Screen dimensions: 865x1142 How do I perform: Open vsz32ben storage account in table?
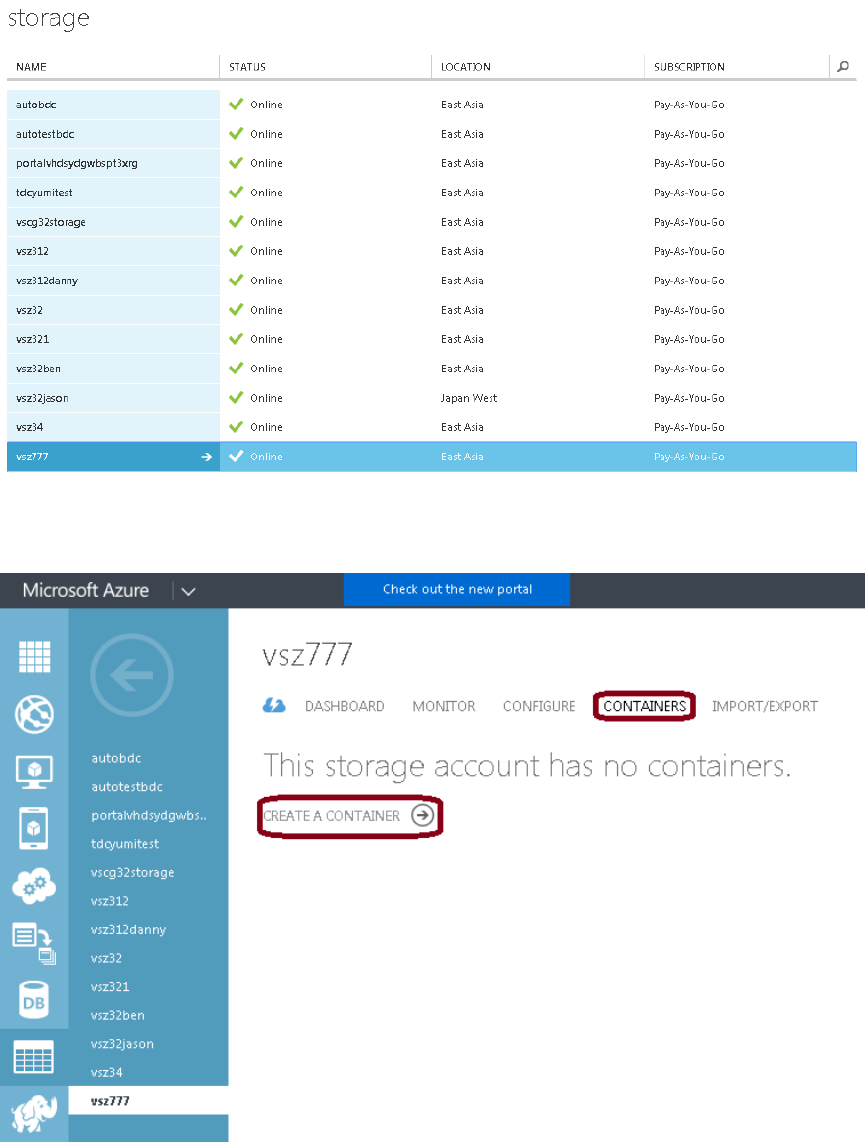pyautogui.click(x=38, y=369)
